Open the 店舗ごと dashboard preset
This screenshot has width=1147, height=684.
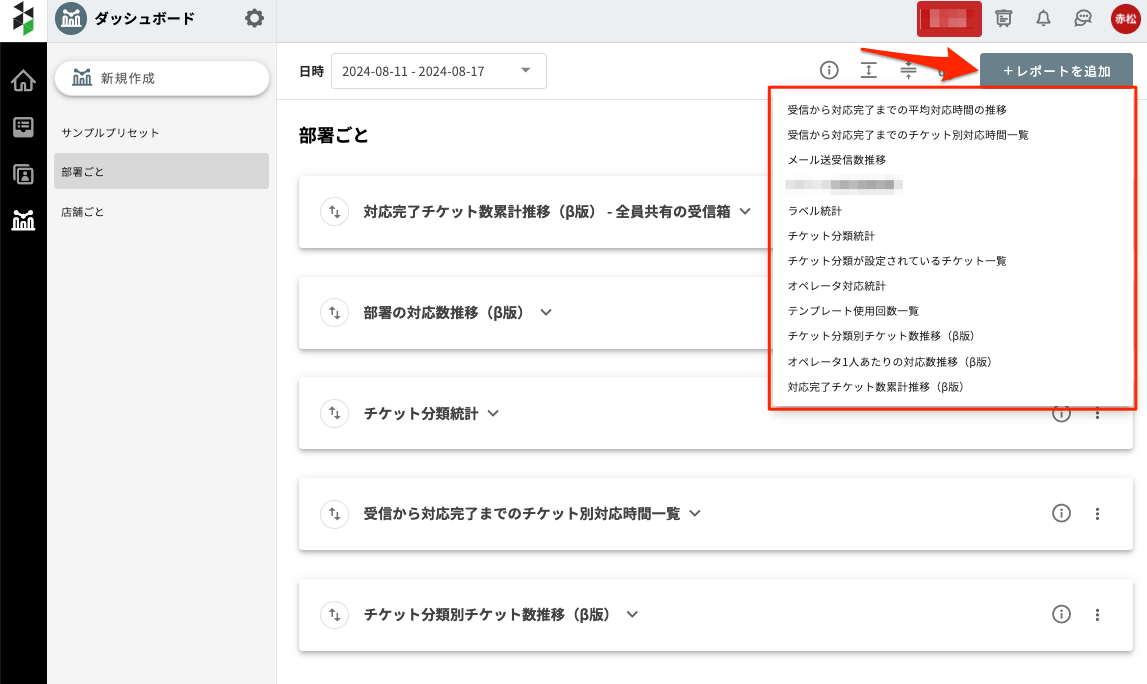click(x=82, y=212)
